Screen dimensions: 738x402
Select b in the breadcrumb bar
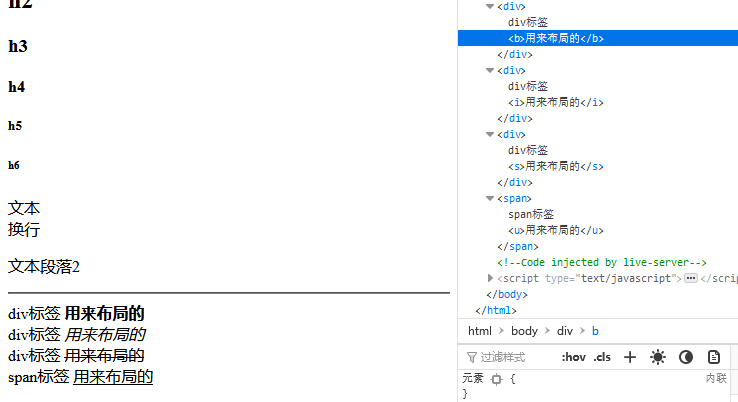pyautogui.click(x=595, y=331)
